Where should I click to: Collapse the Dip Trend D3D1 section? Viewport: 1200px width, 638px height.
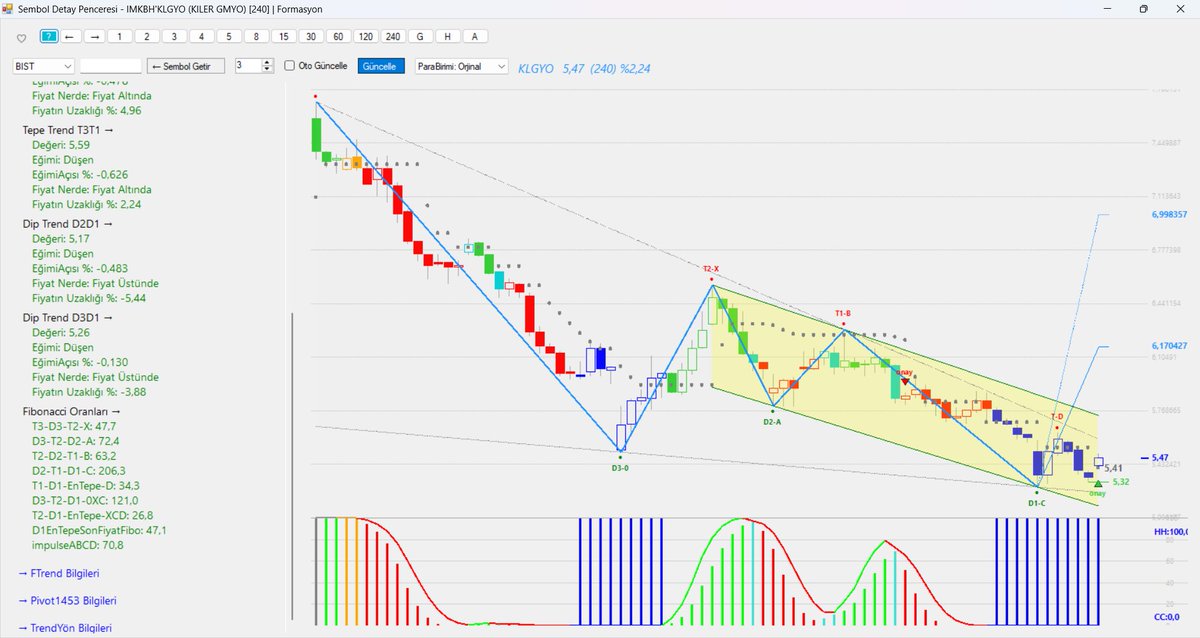point(68,318)
